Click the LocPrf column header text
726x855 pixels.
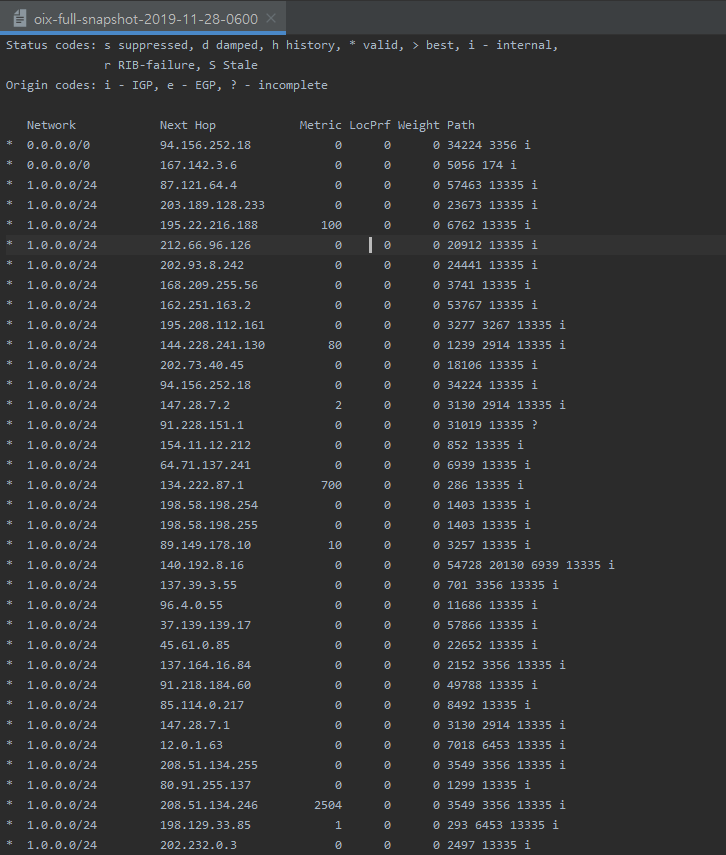click(x=370, y=125)
